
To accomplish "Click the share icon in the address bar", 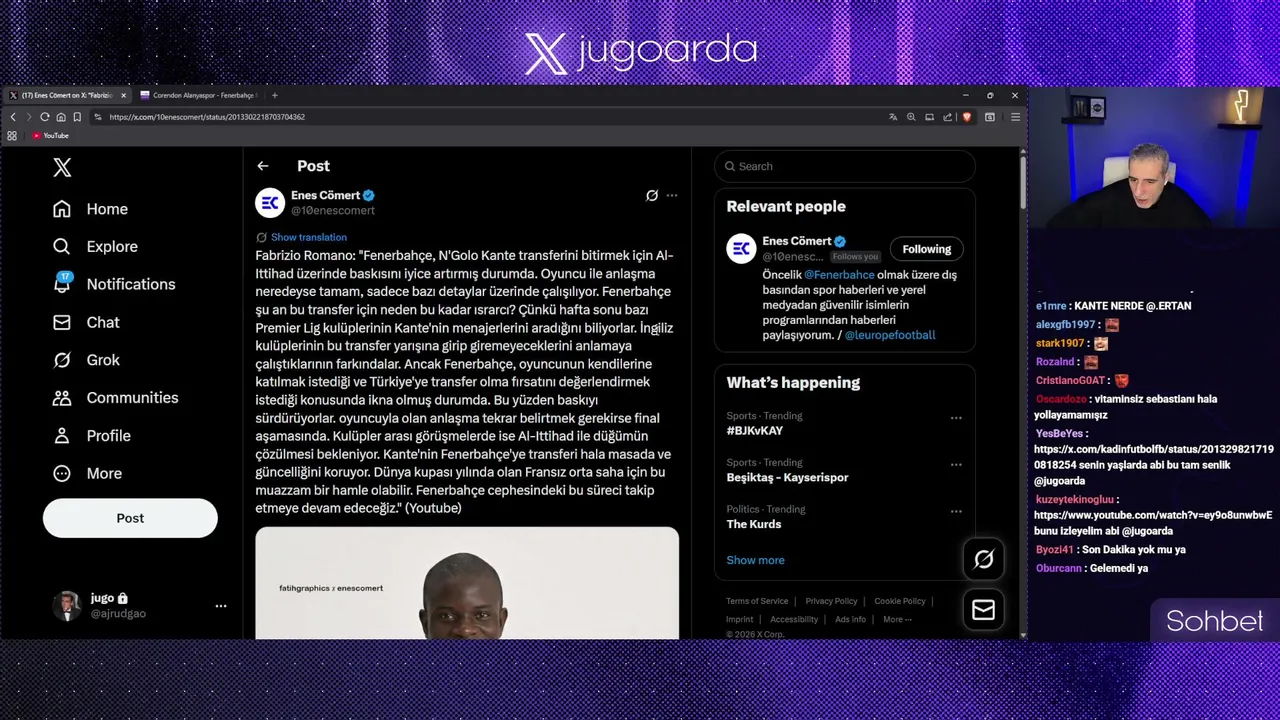I will (947, 117).
